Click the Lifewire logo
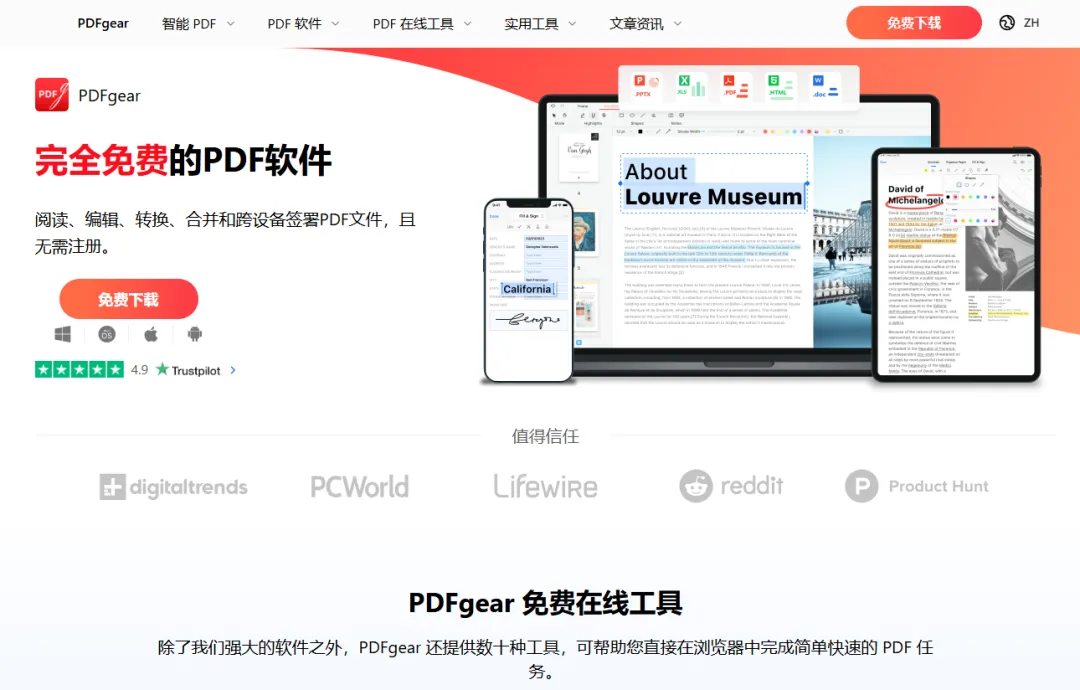Image resolution: width=1080 pixels, height=690 pixels. (546, 486)
